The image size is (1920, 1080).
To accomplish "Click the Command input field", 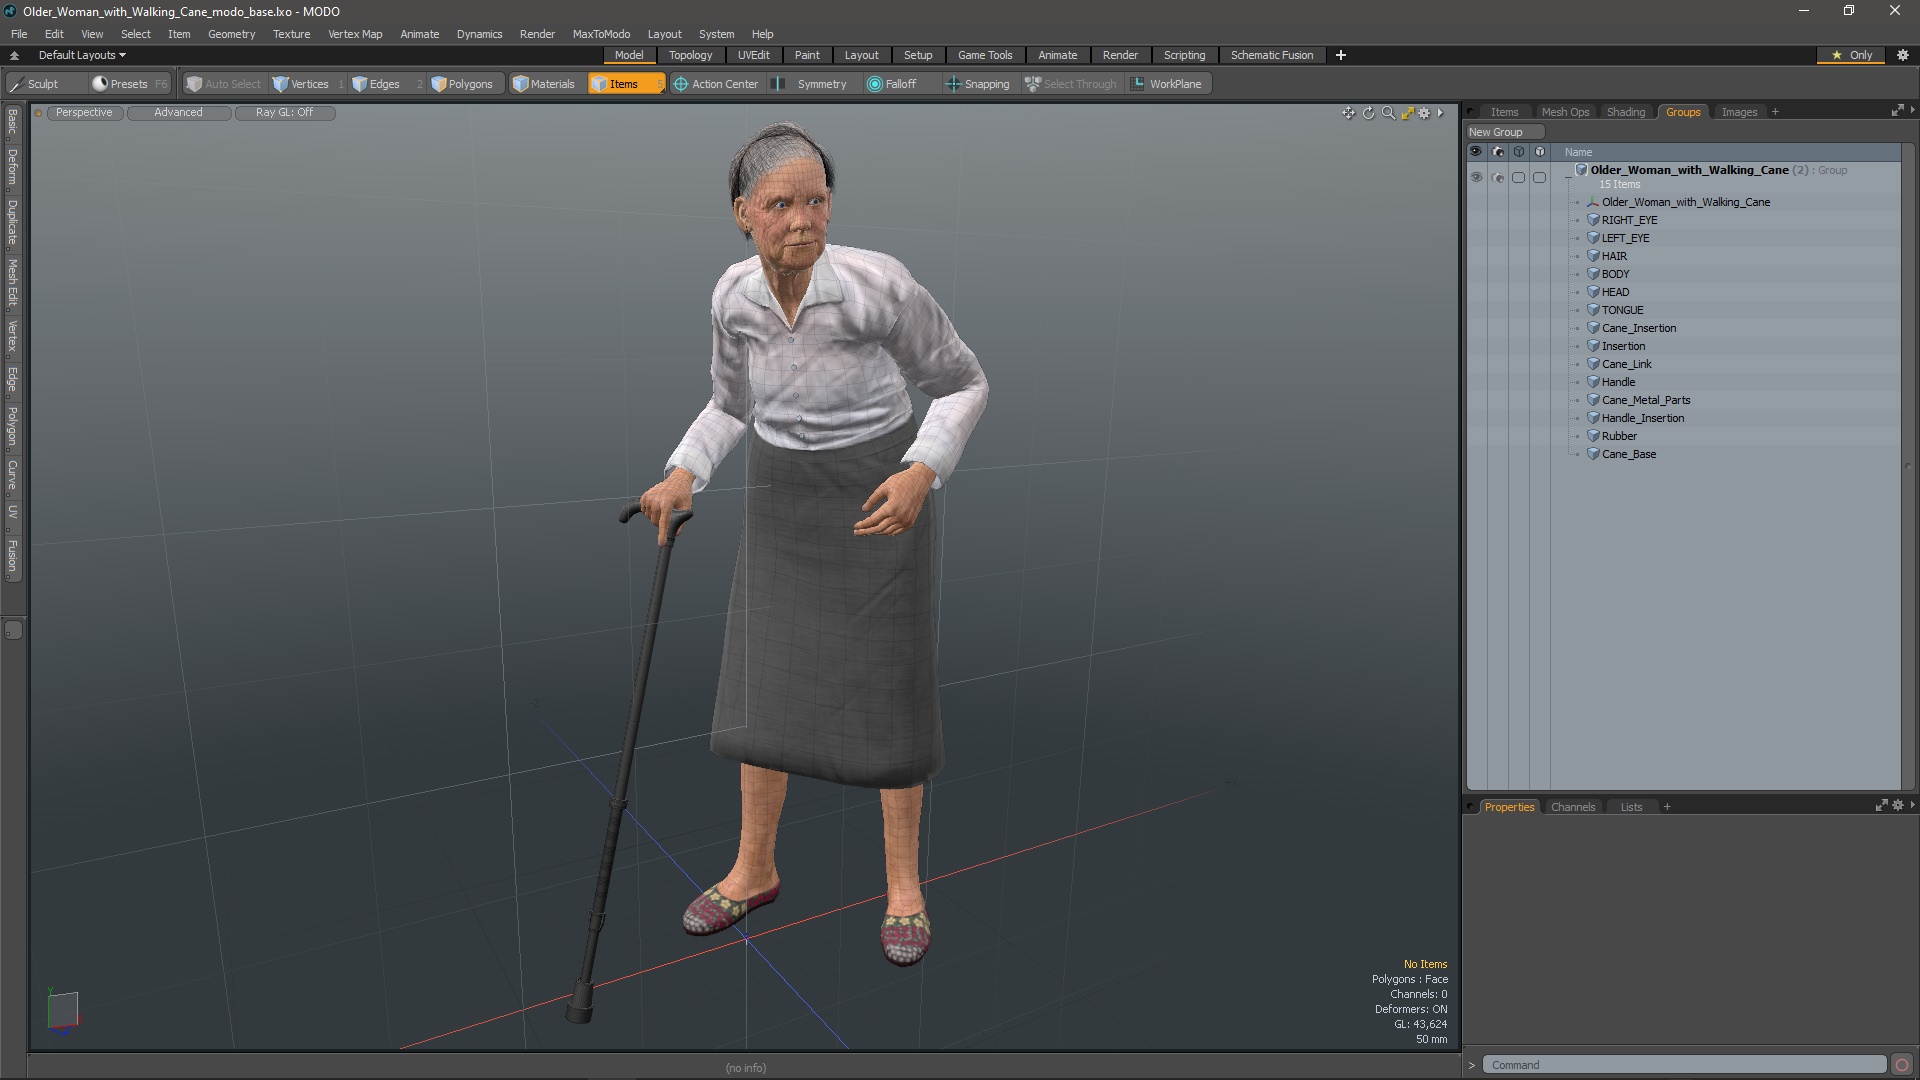I will point(1683,1065).
